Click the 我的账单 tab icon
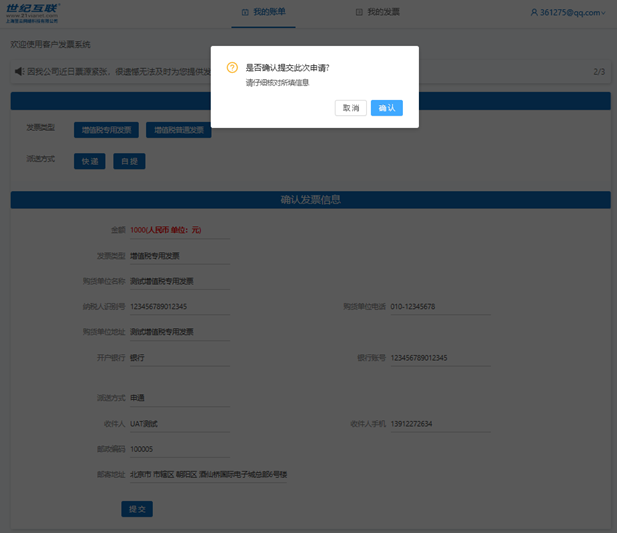This screenshot has height=533, width=617. pos(246,13)
